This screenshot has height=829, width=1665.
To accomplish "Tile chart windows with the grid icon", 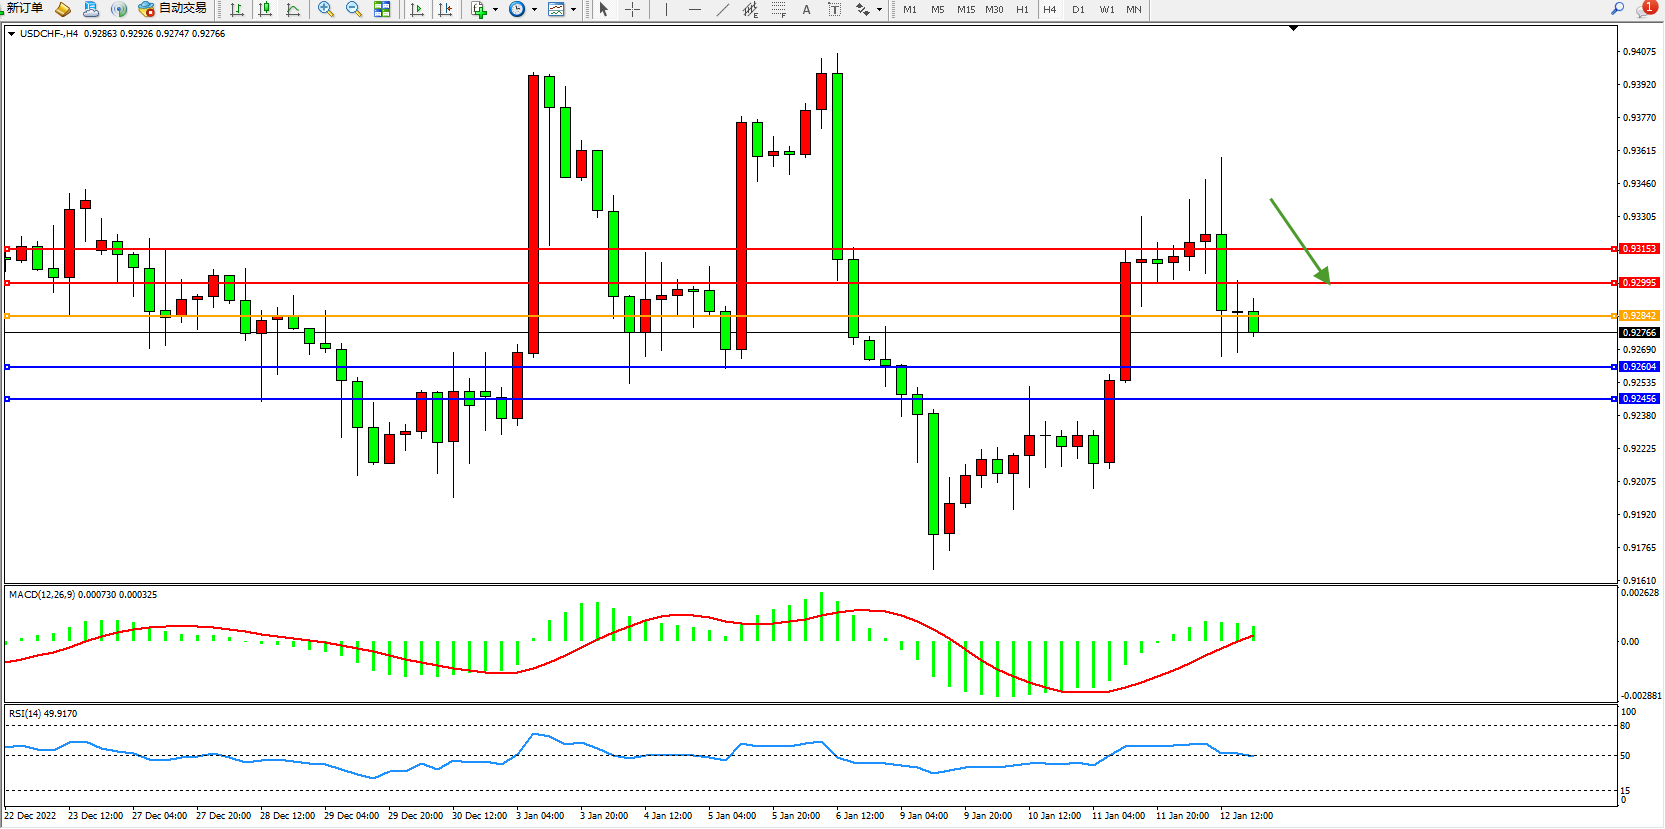I will (382, 9).
